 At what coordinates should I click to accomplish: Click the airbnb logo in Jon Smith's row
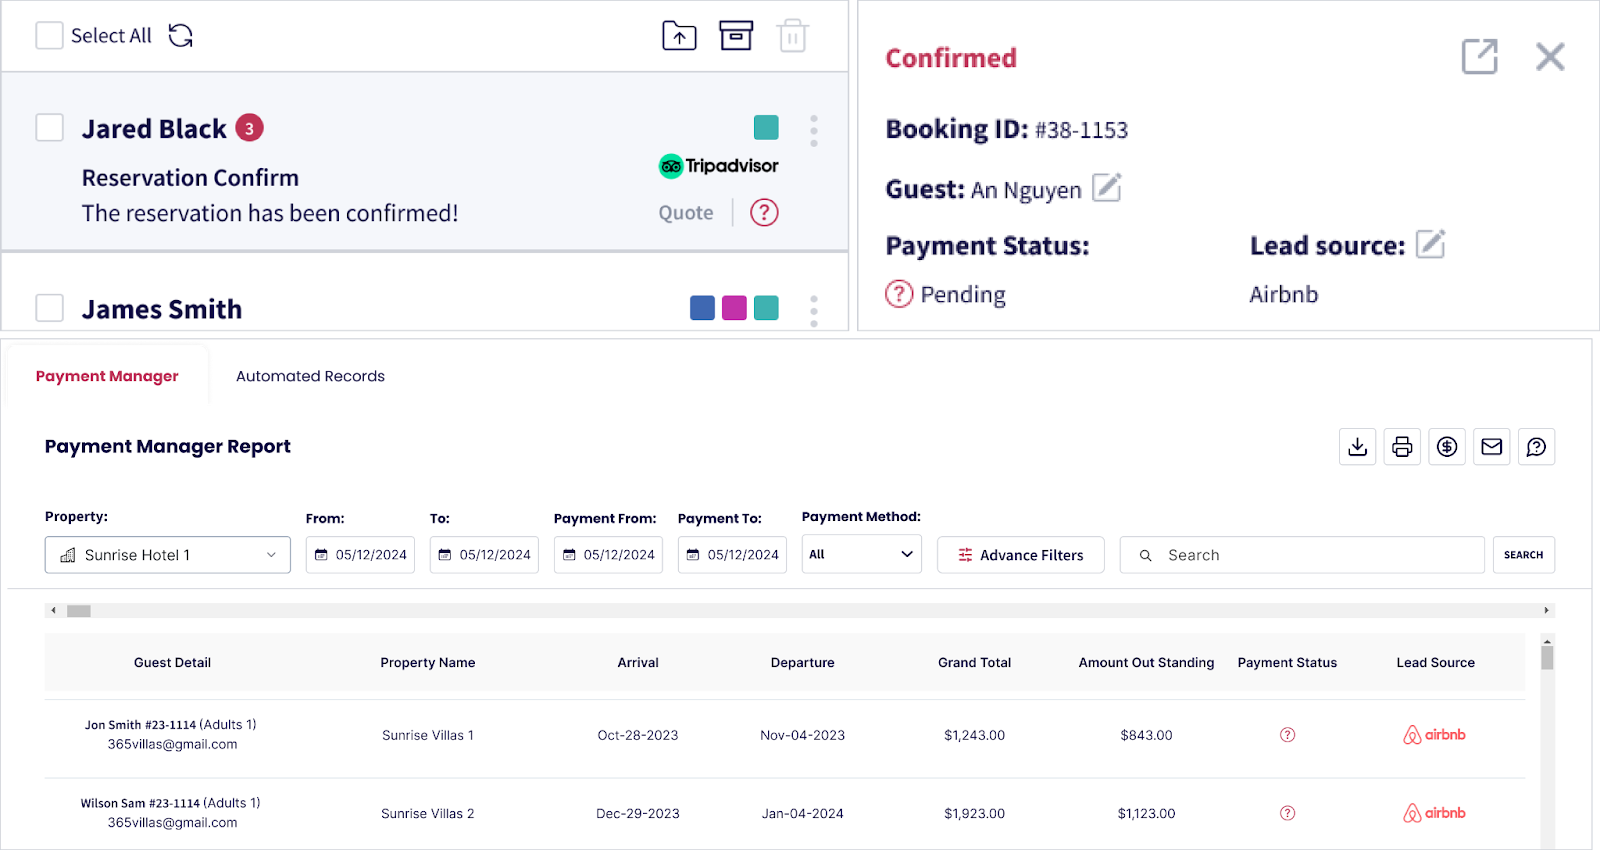point(1434,735)
